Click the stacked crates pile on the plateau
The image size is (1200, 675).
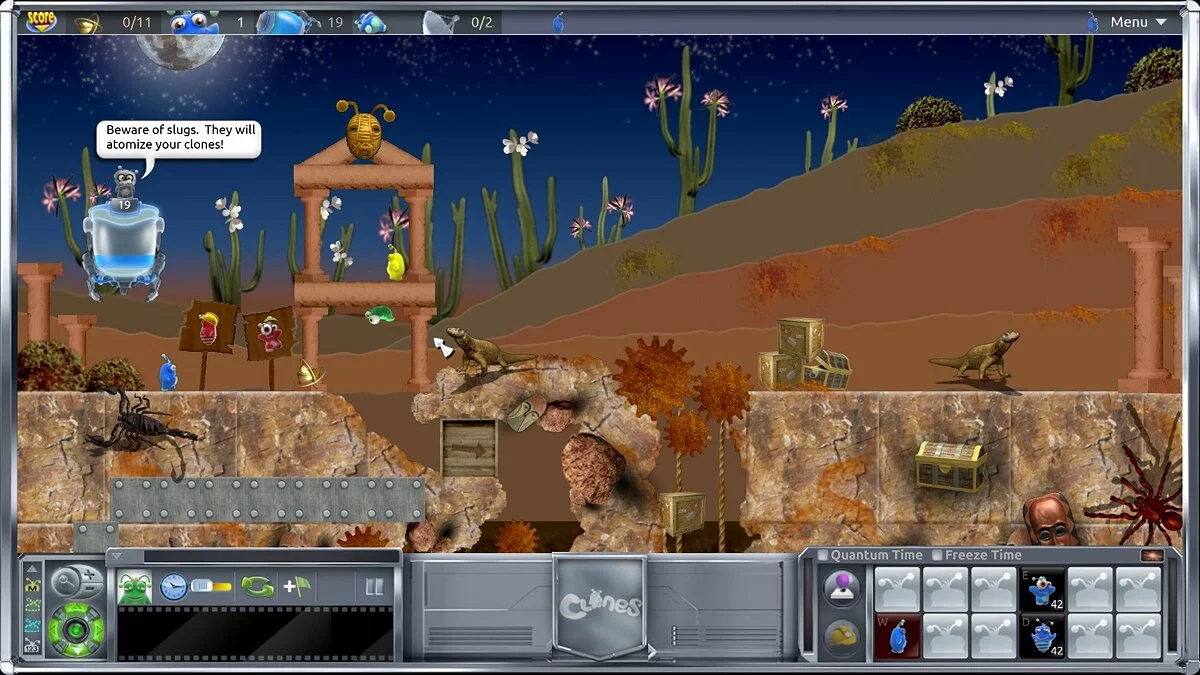tap(804, 354)
